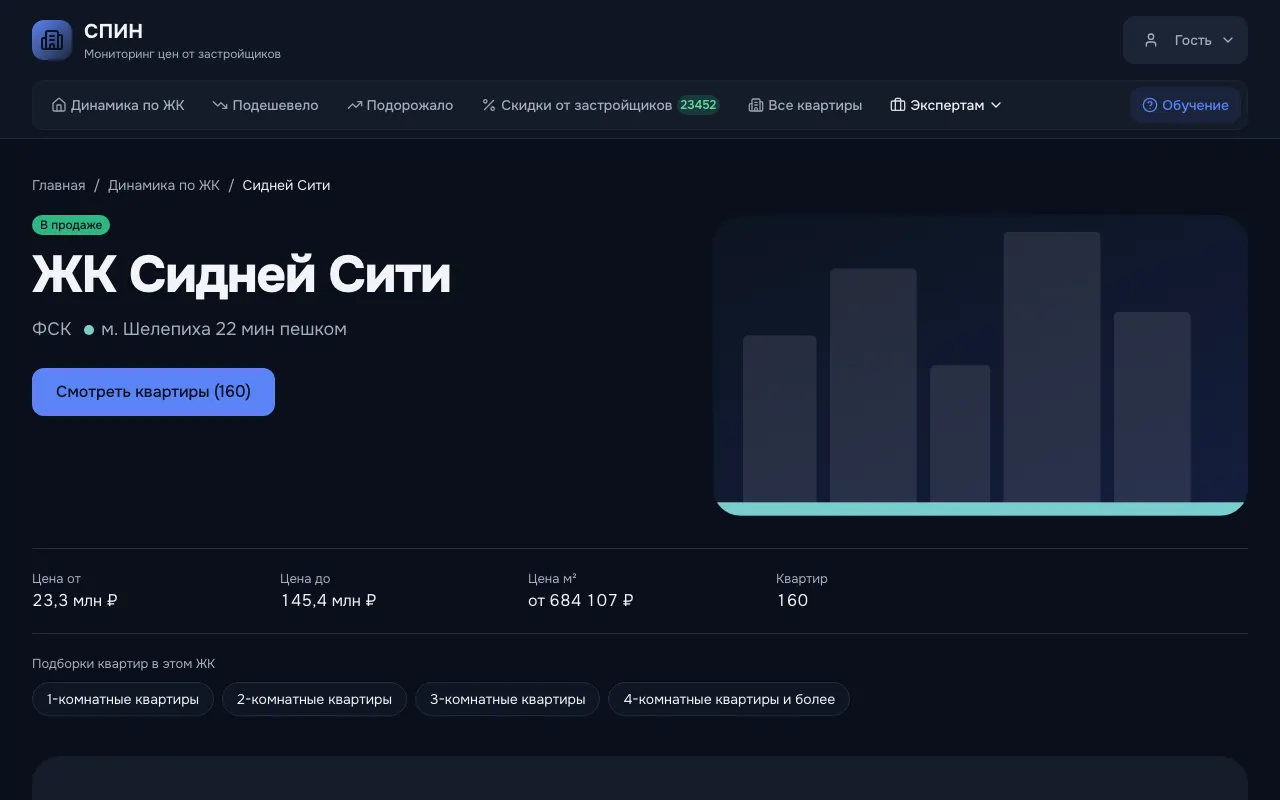Click the guest user profile icon

tap(1151, 40)
